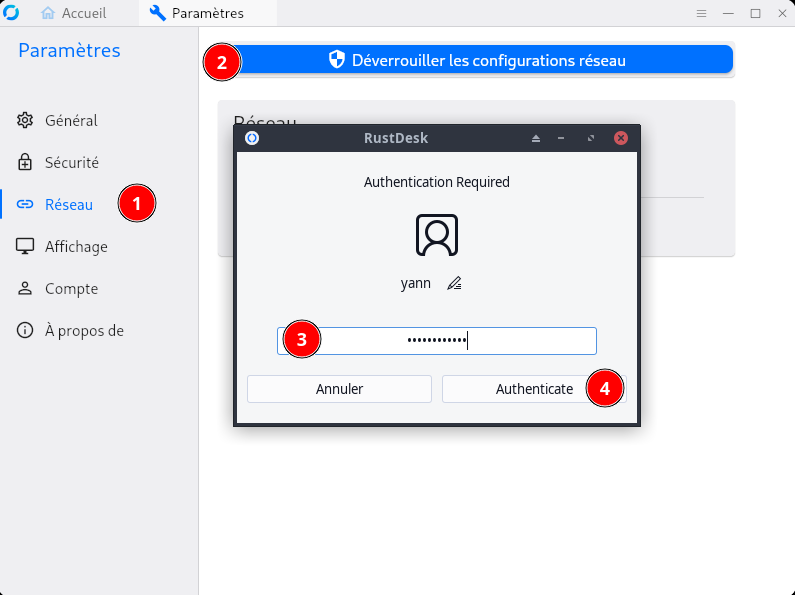Open the hamburger menu in main title bar
Viewport: 795px width, 595px height.
point(702,13)
